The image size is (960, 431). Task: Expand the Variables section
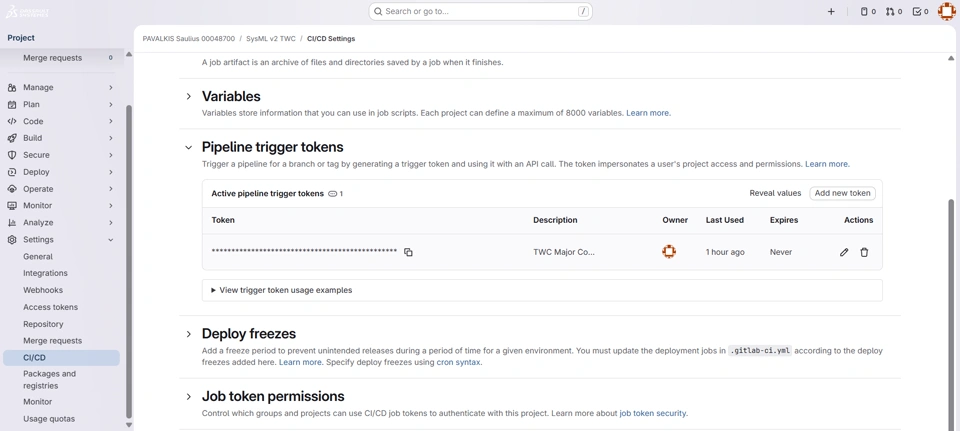pos(189,97)
